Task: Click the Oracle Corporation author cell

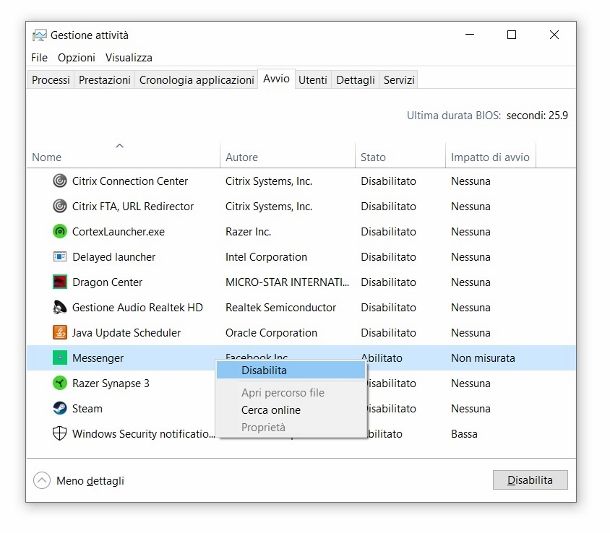Action: (271, 333)
